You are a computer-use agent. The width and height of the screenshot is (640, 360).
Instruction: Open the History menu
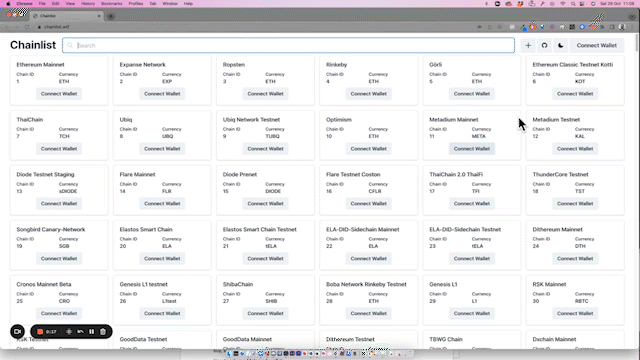[88, 4]
